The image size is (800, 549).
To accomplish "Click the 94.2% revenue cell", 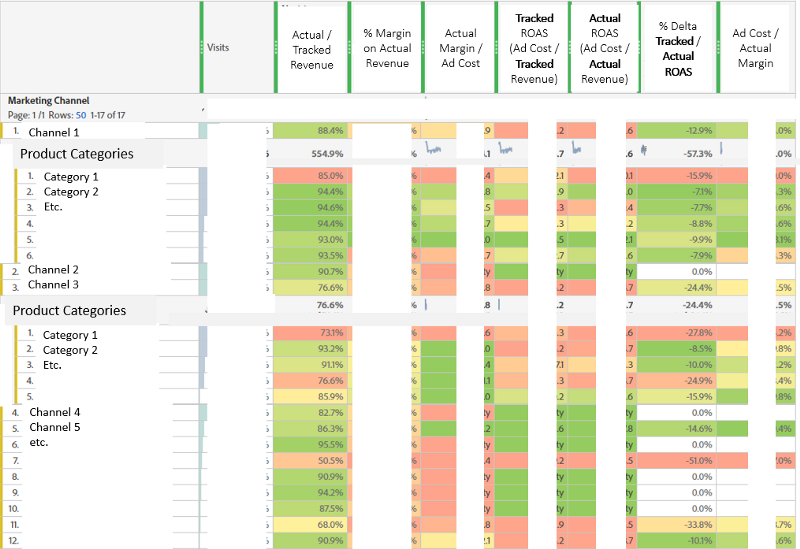I will (x=310, y=492).
